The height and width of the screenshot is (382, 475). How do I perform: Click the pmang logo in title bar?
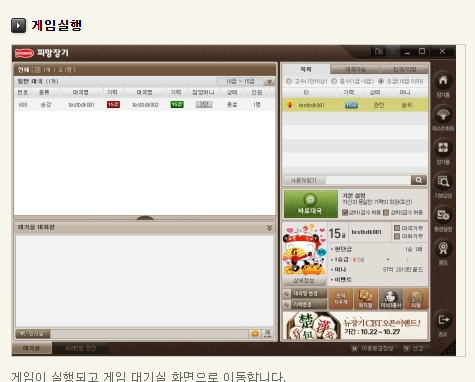point(24,53)
